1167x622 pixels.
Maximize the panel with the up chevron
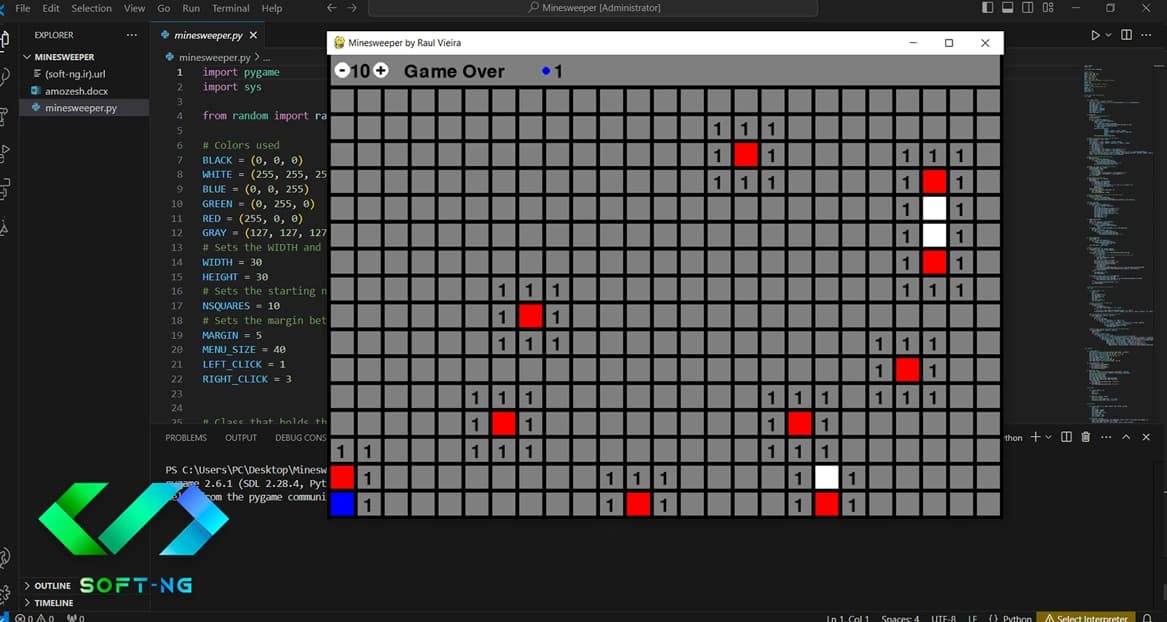(x=1126, y=437)
